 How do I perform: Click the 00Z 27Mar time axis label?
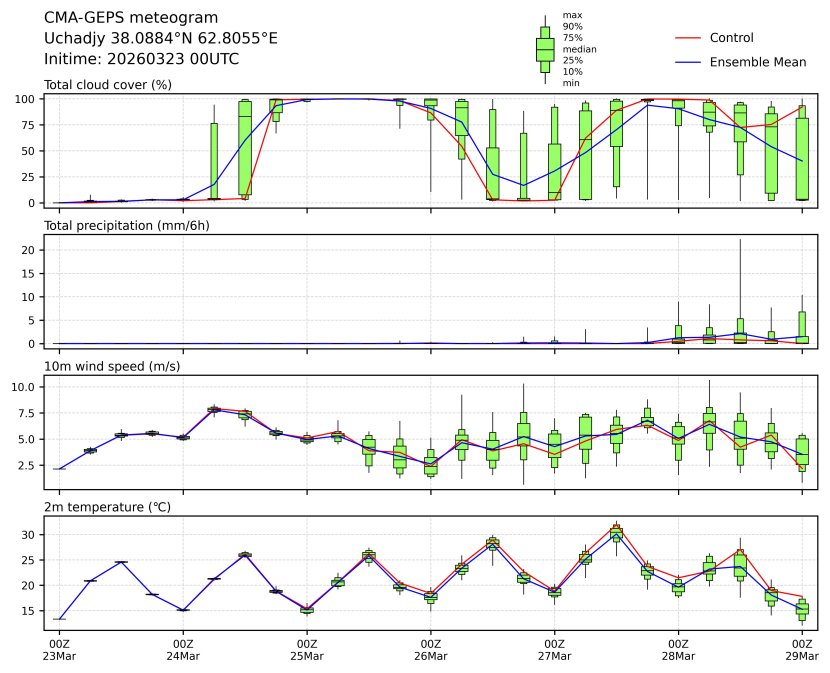pos(555,649)
